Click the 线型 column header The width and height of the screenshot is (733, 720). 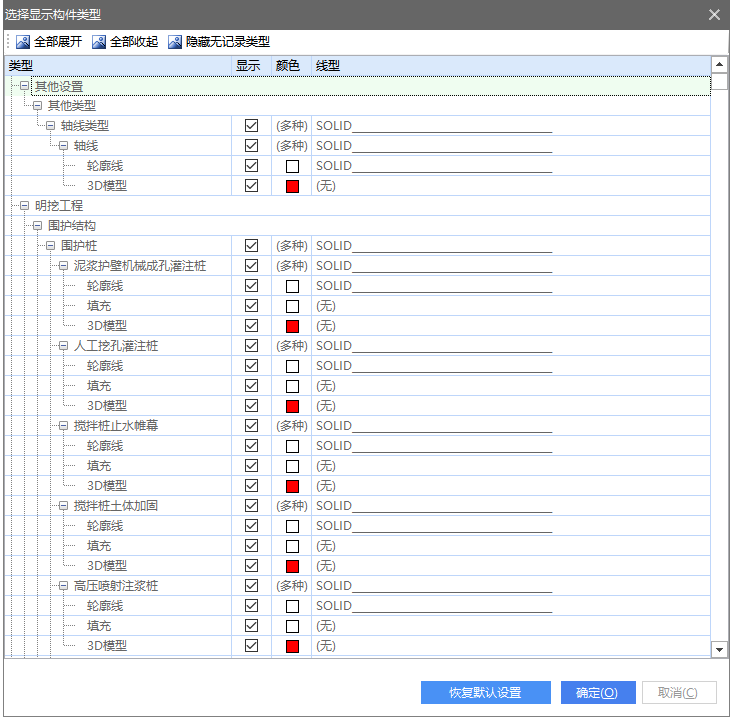tap(328, 65)
